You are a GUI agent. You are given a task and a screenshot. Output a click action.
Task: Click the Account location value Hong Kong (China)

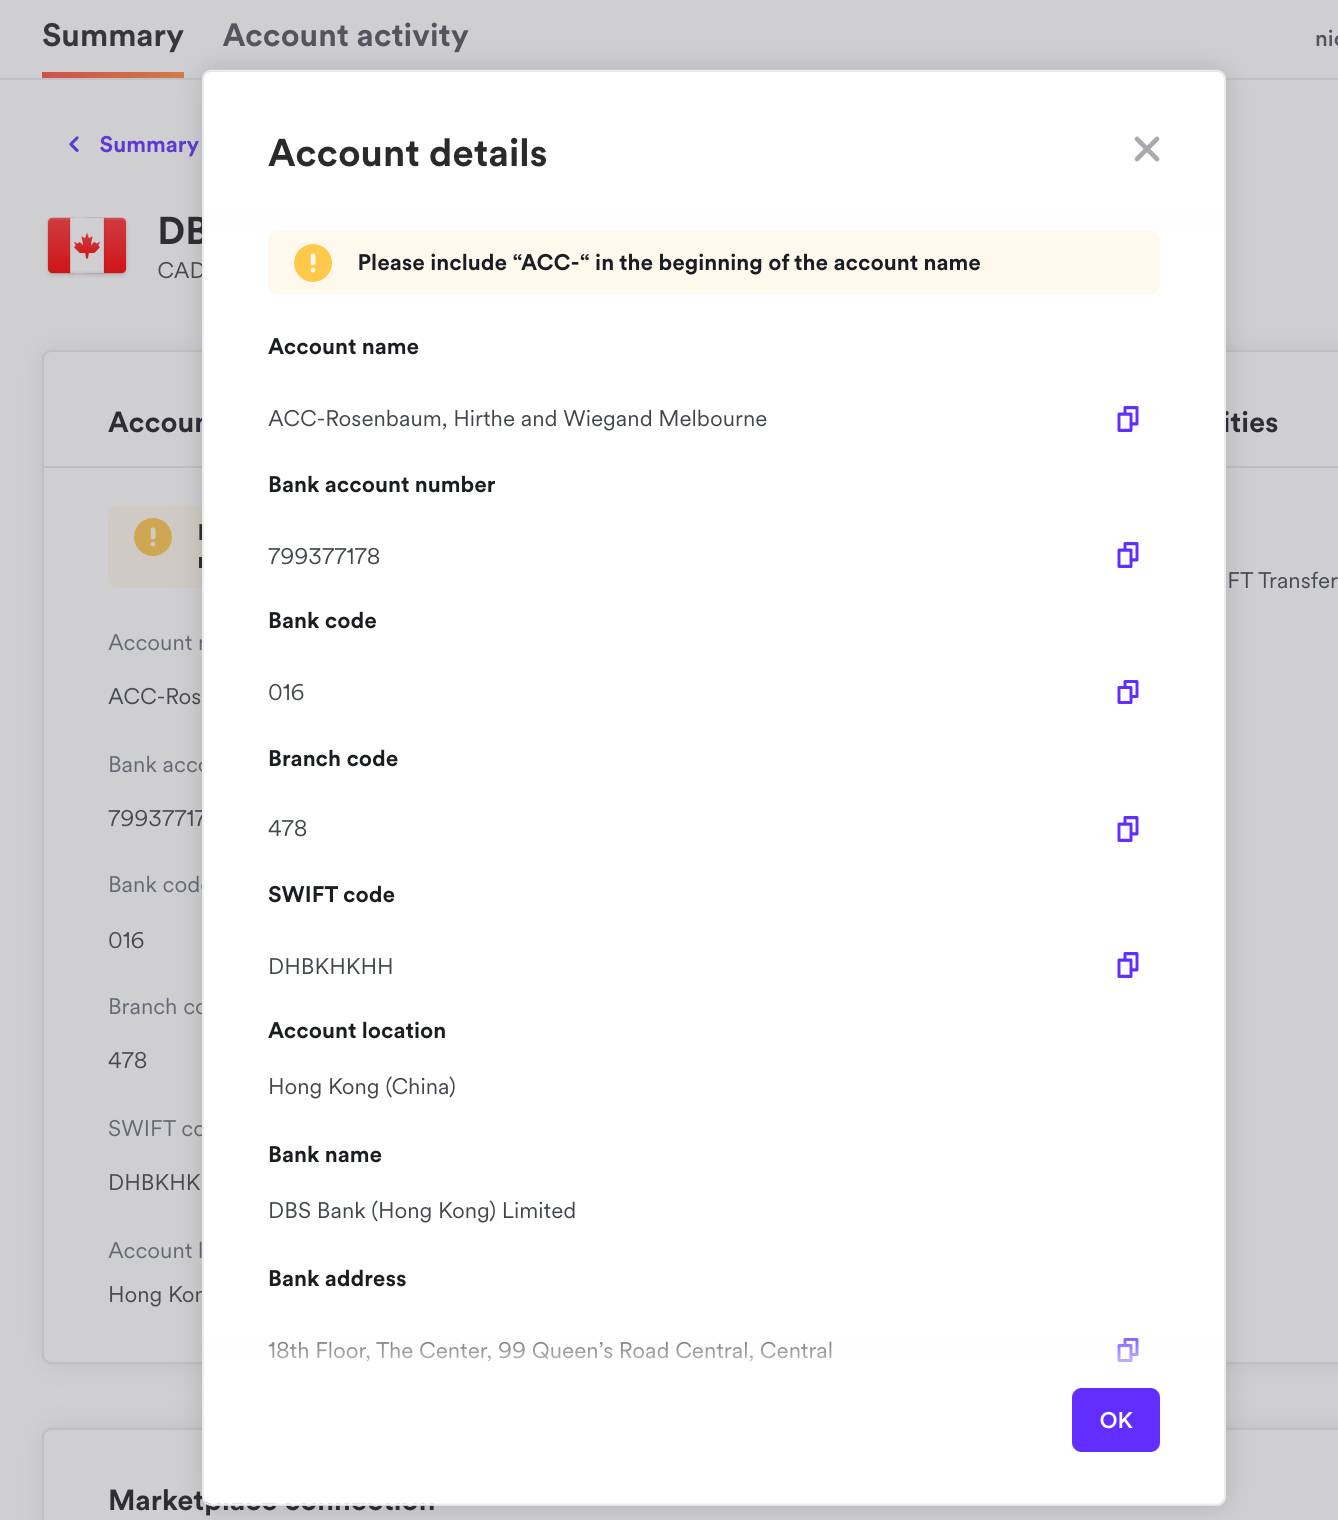pos(362,1086)
